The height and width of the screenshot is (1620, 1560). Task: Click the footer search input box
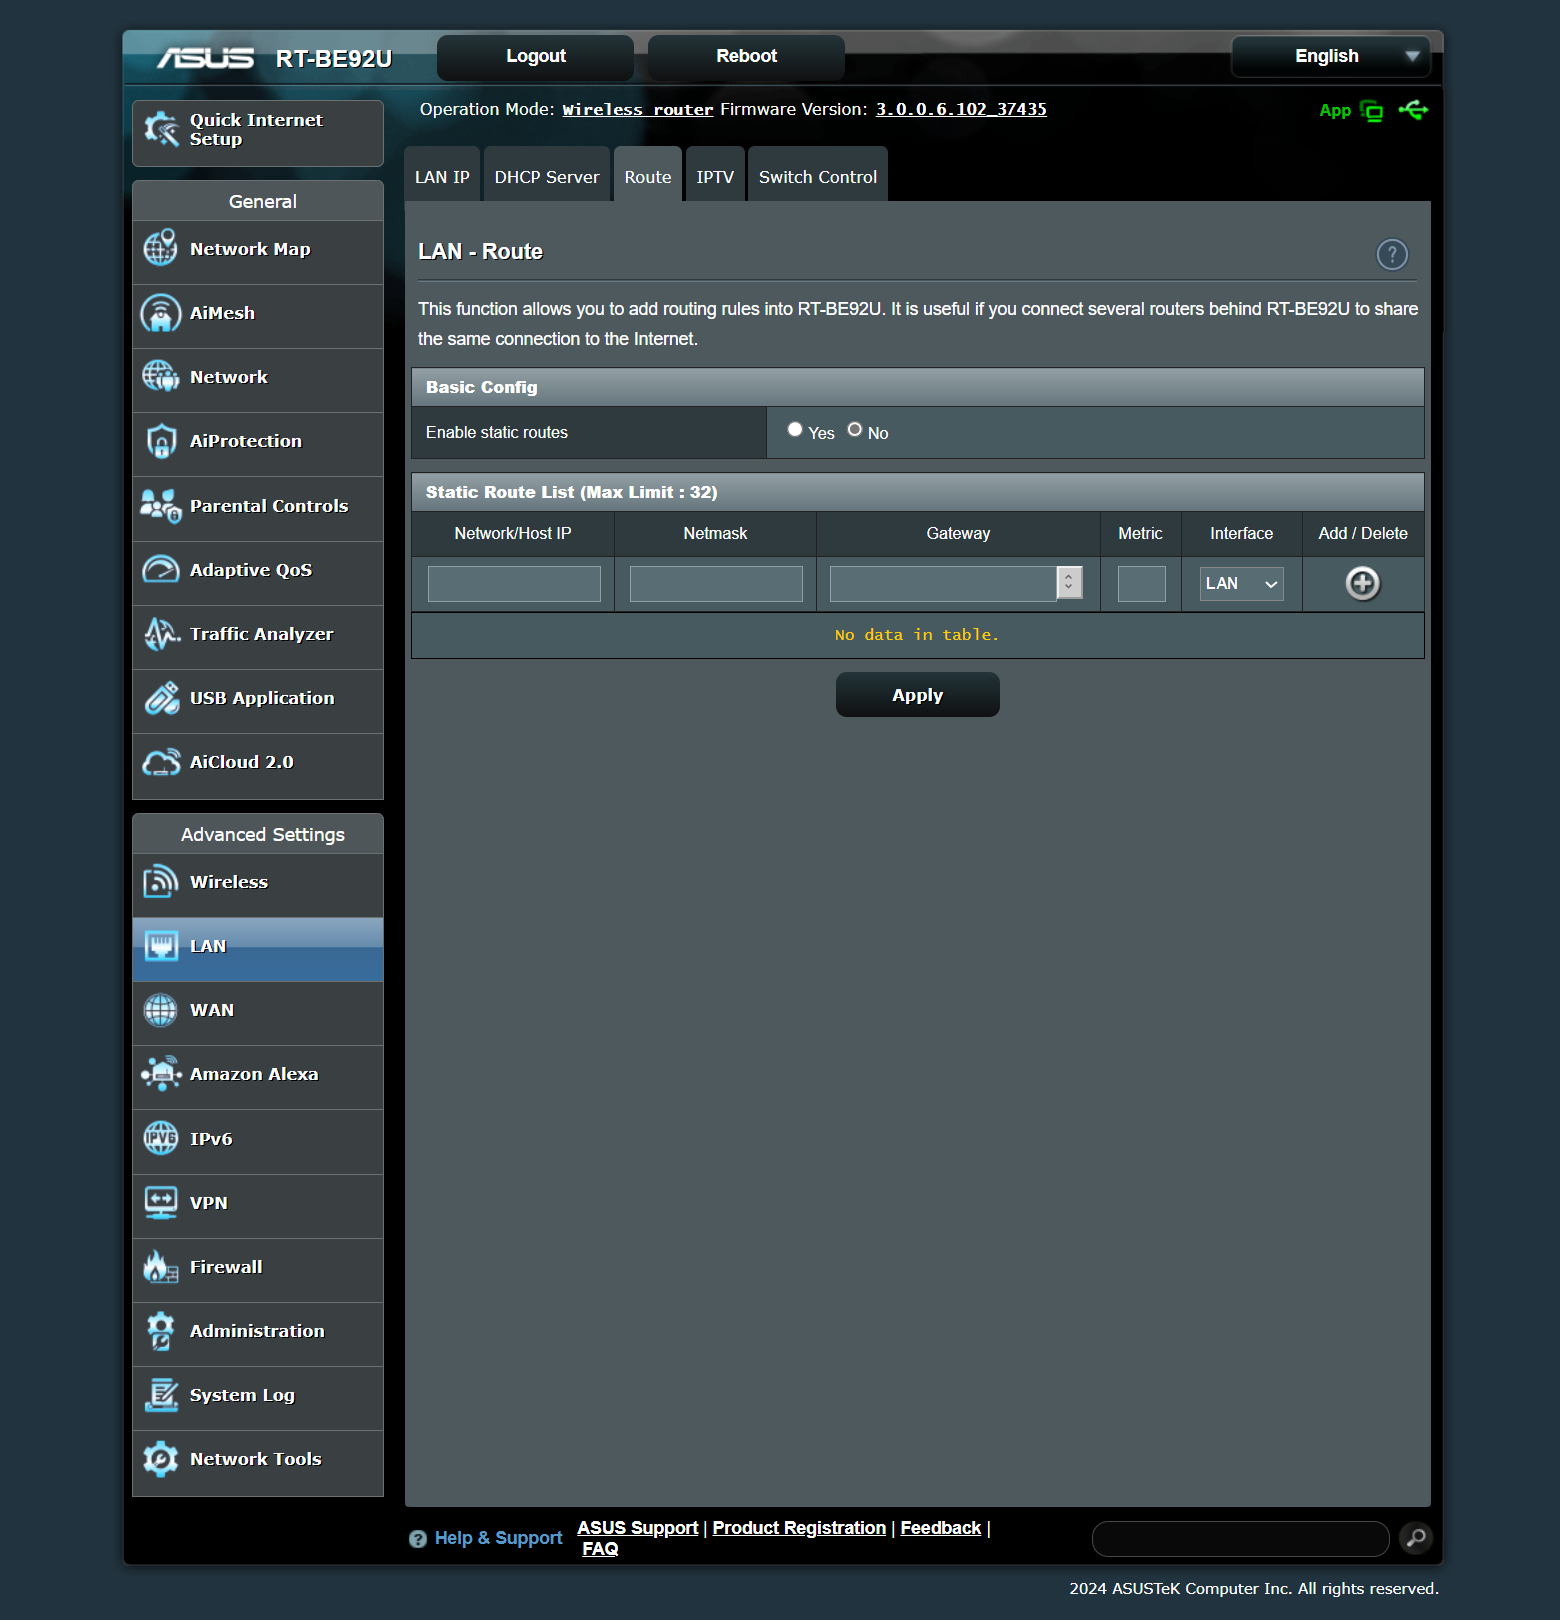(1241, 1539)
